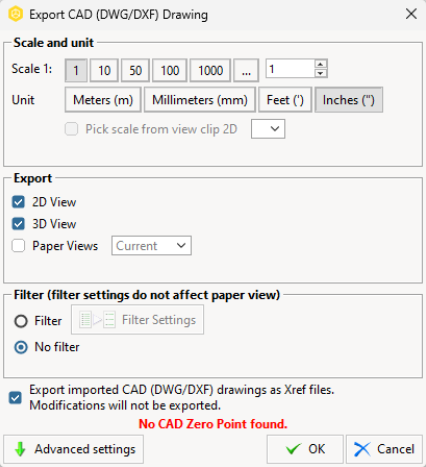Increase custom scale with spinner up arrow
Image resolution: width=426 pixels, height=467 pixels.
321,64
